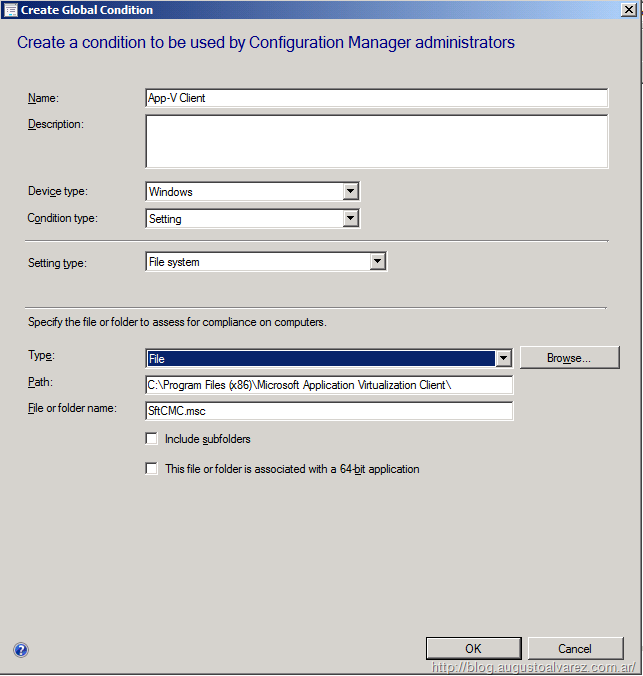
Task: Click the dialog icon in the title bar
Action: point(10,10)
